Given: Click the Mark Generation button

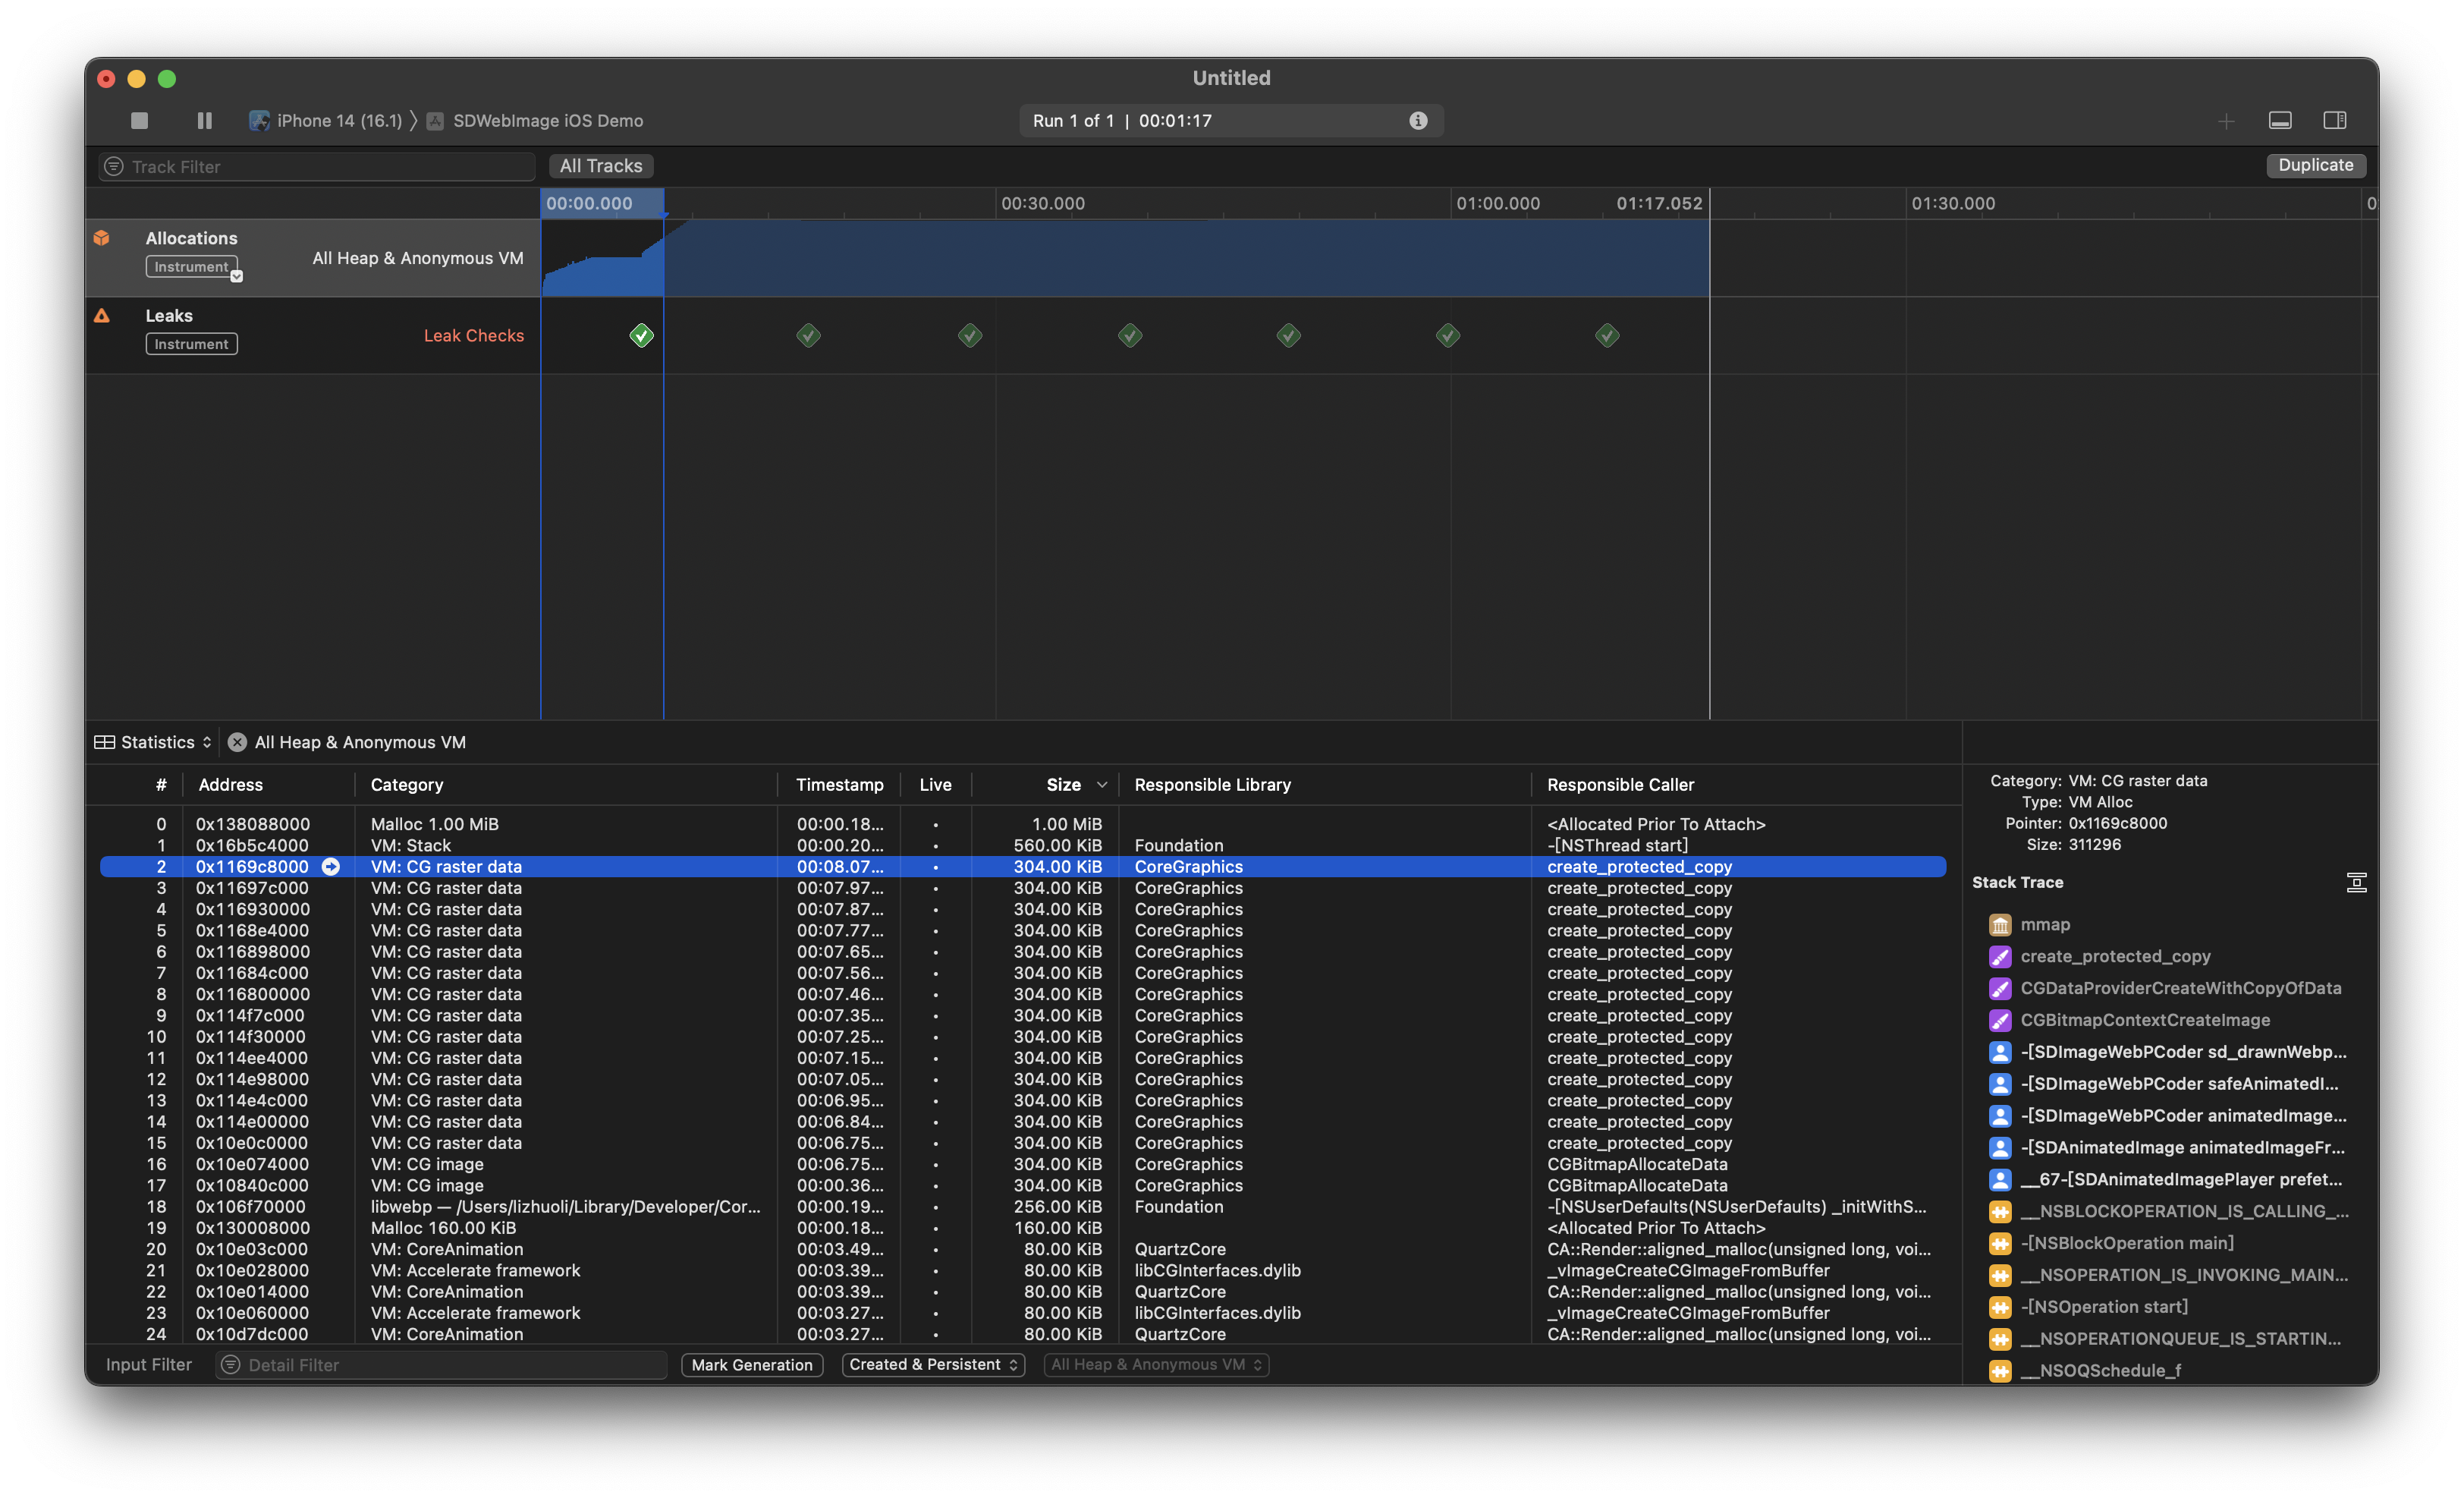Looking at the screenshot, I should [752, 1365].
